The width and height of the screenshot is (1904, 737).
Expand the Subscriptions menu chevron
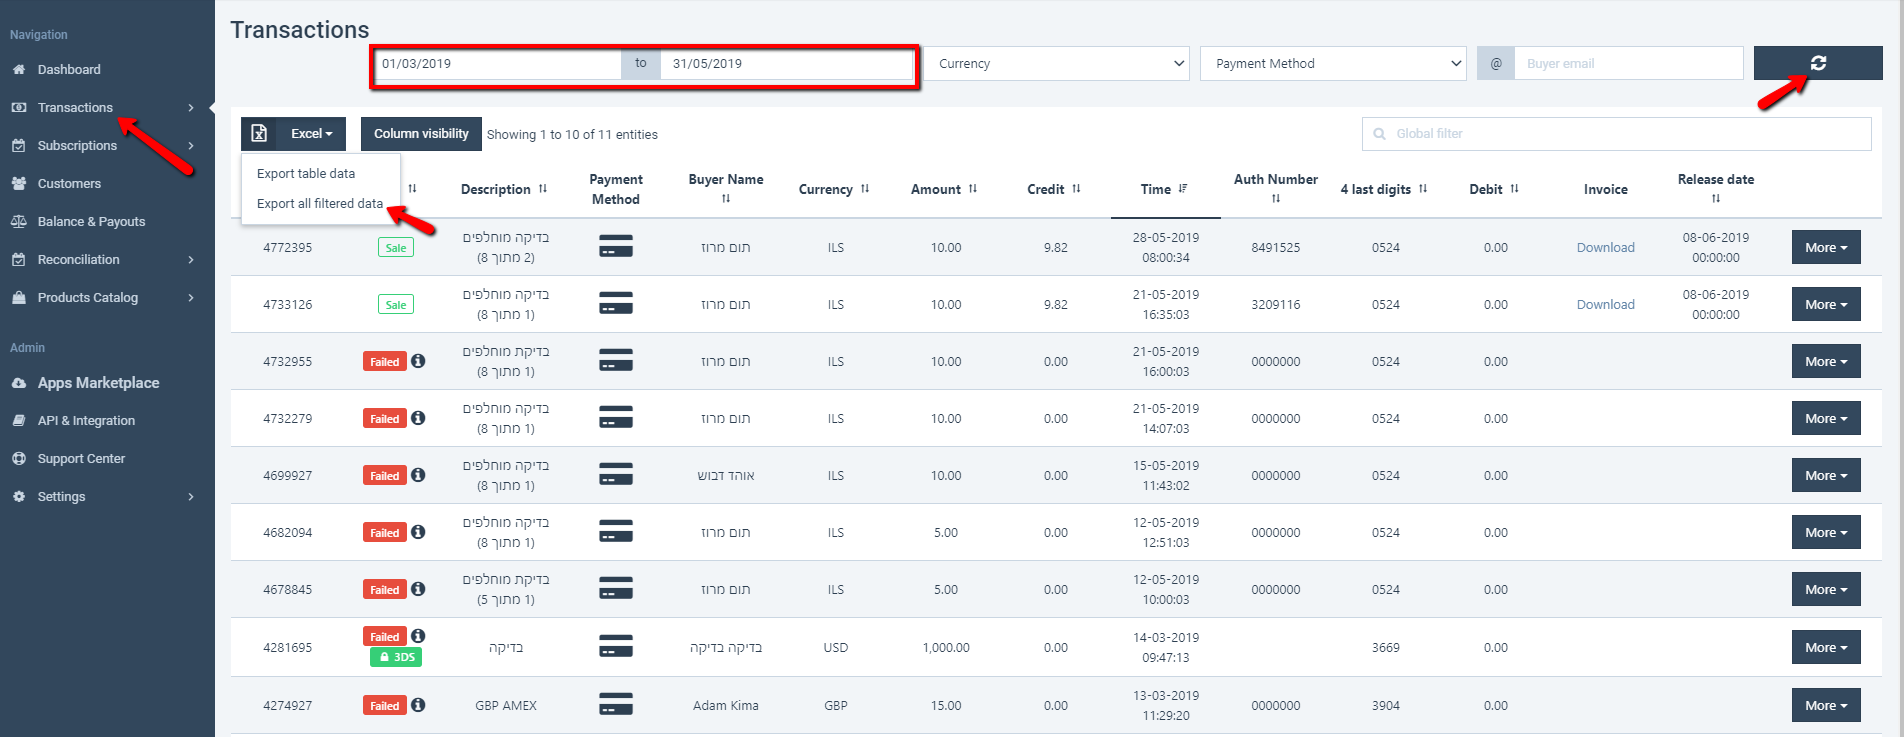[191, 146]
